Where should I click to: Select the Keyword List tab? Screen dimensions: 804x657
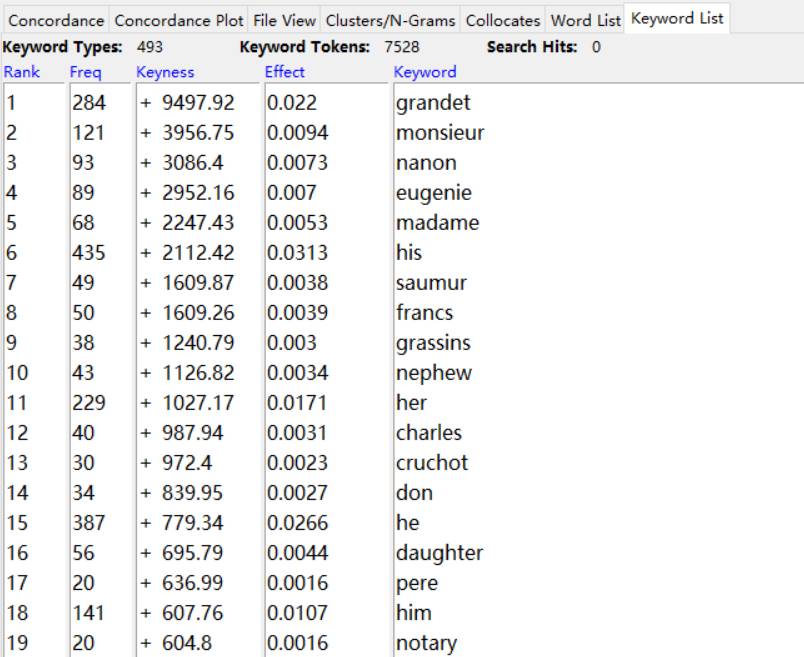tap(677, 19)
